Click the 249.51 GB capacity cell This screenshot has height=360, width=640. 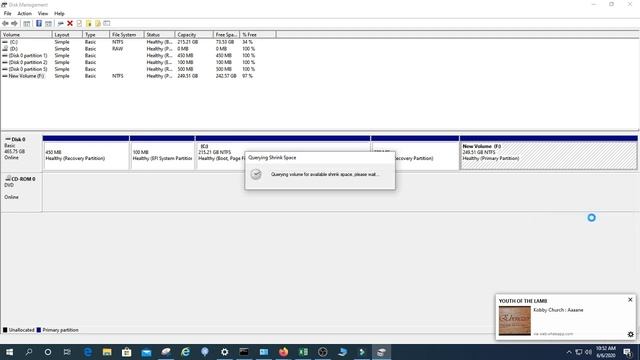point(187,76)
